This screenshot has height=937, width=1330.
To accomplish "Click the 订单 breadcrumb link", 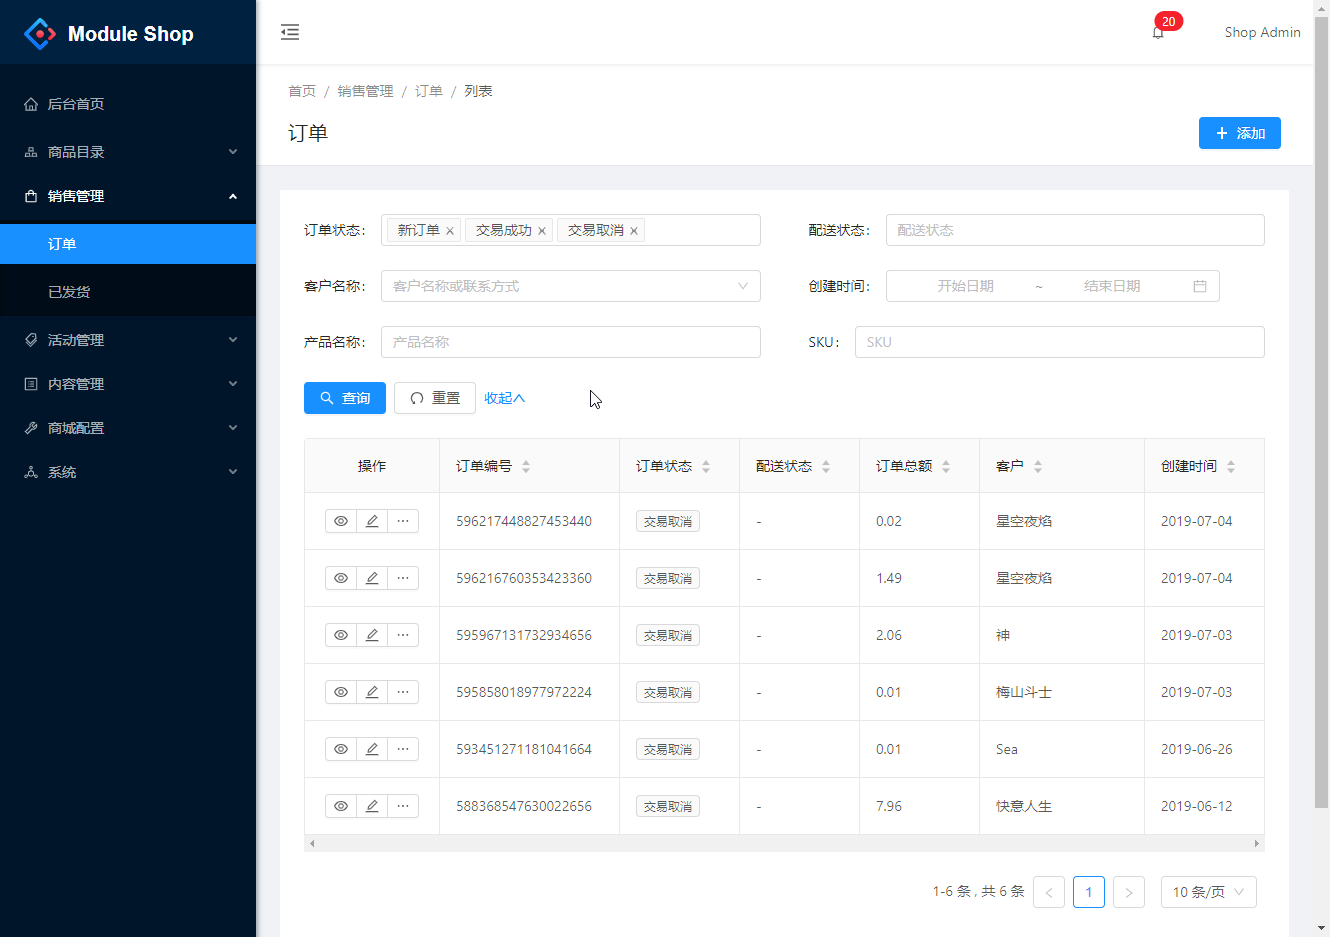I will (x=429, y=91).
